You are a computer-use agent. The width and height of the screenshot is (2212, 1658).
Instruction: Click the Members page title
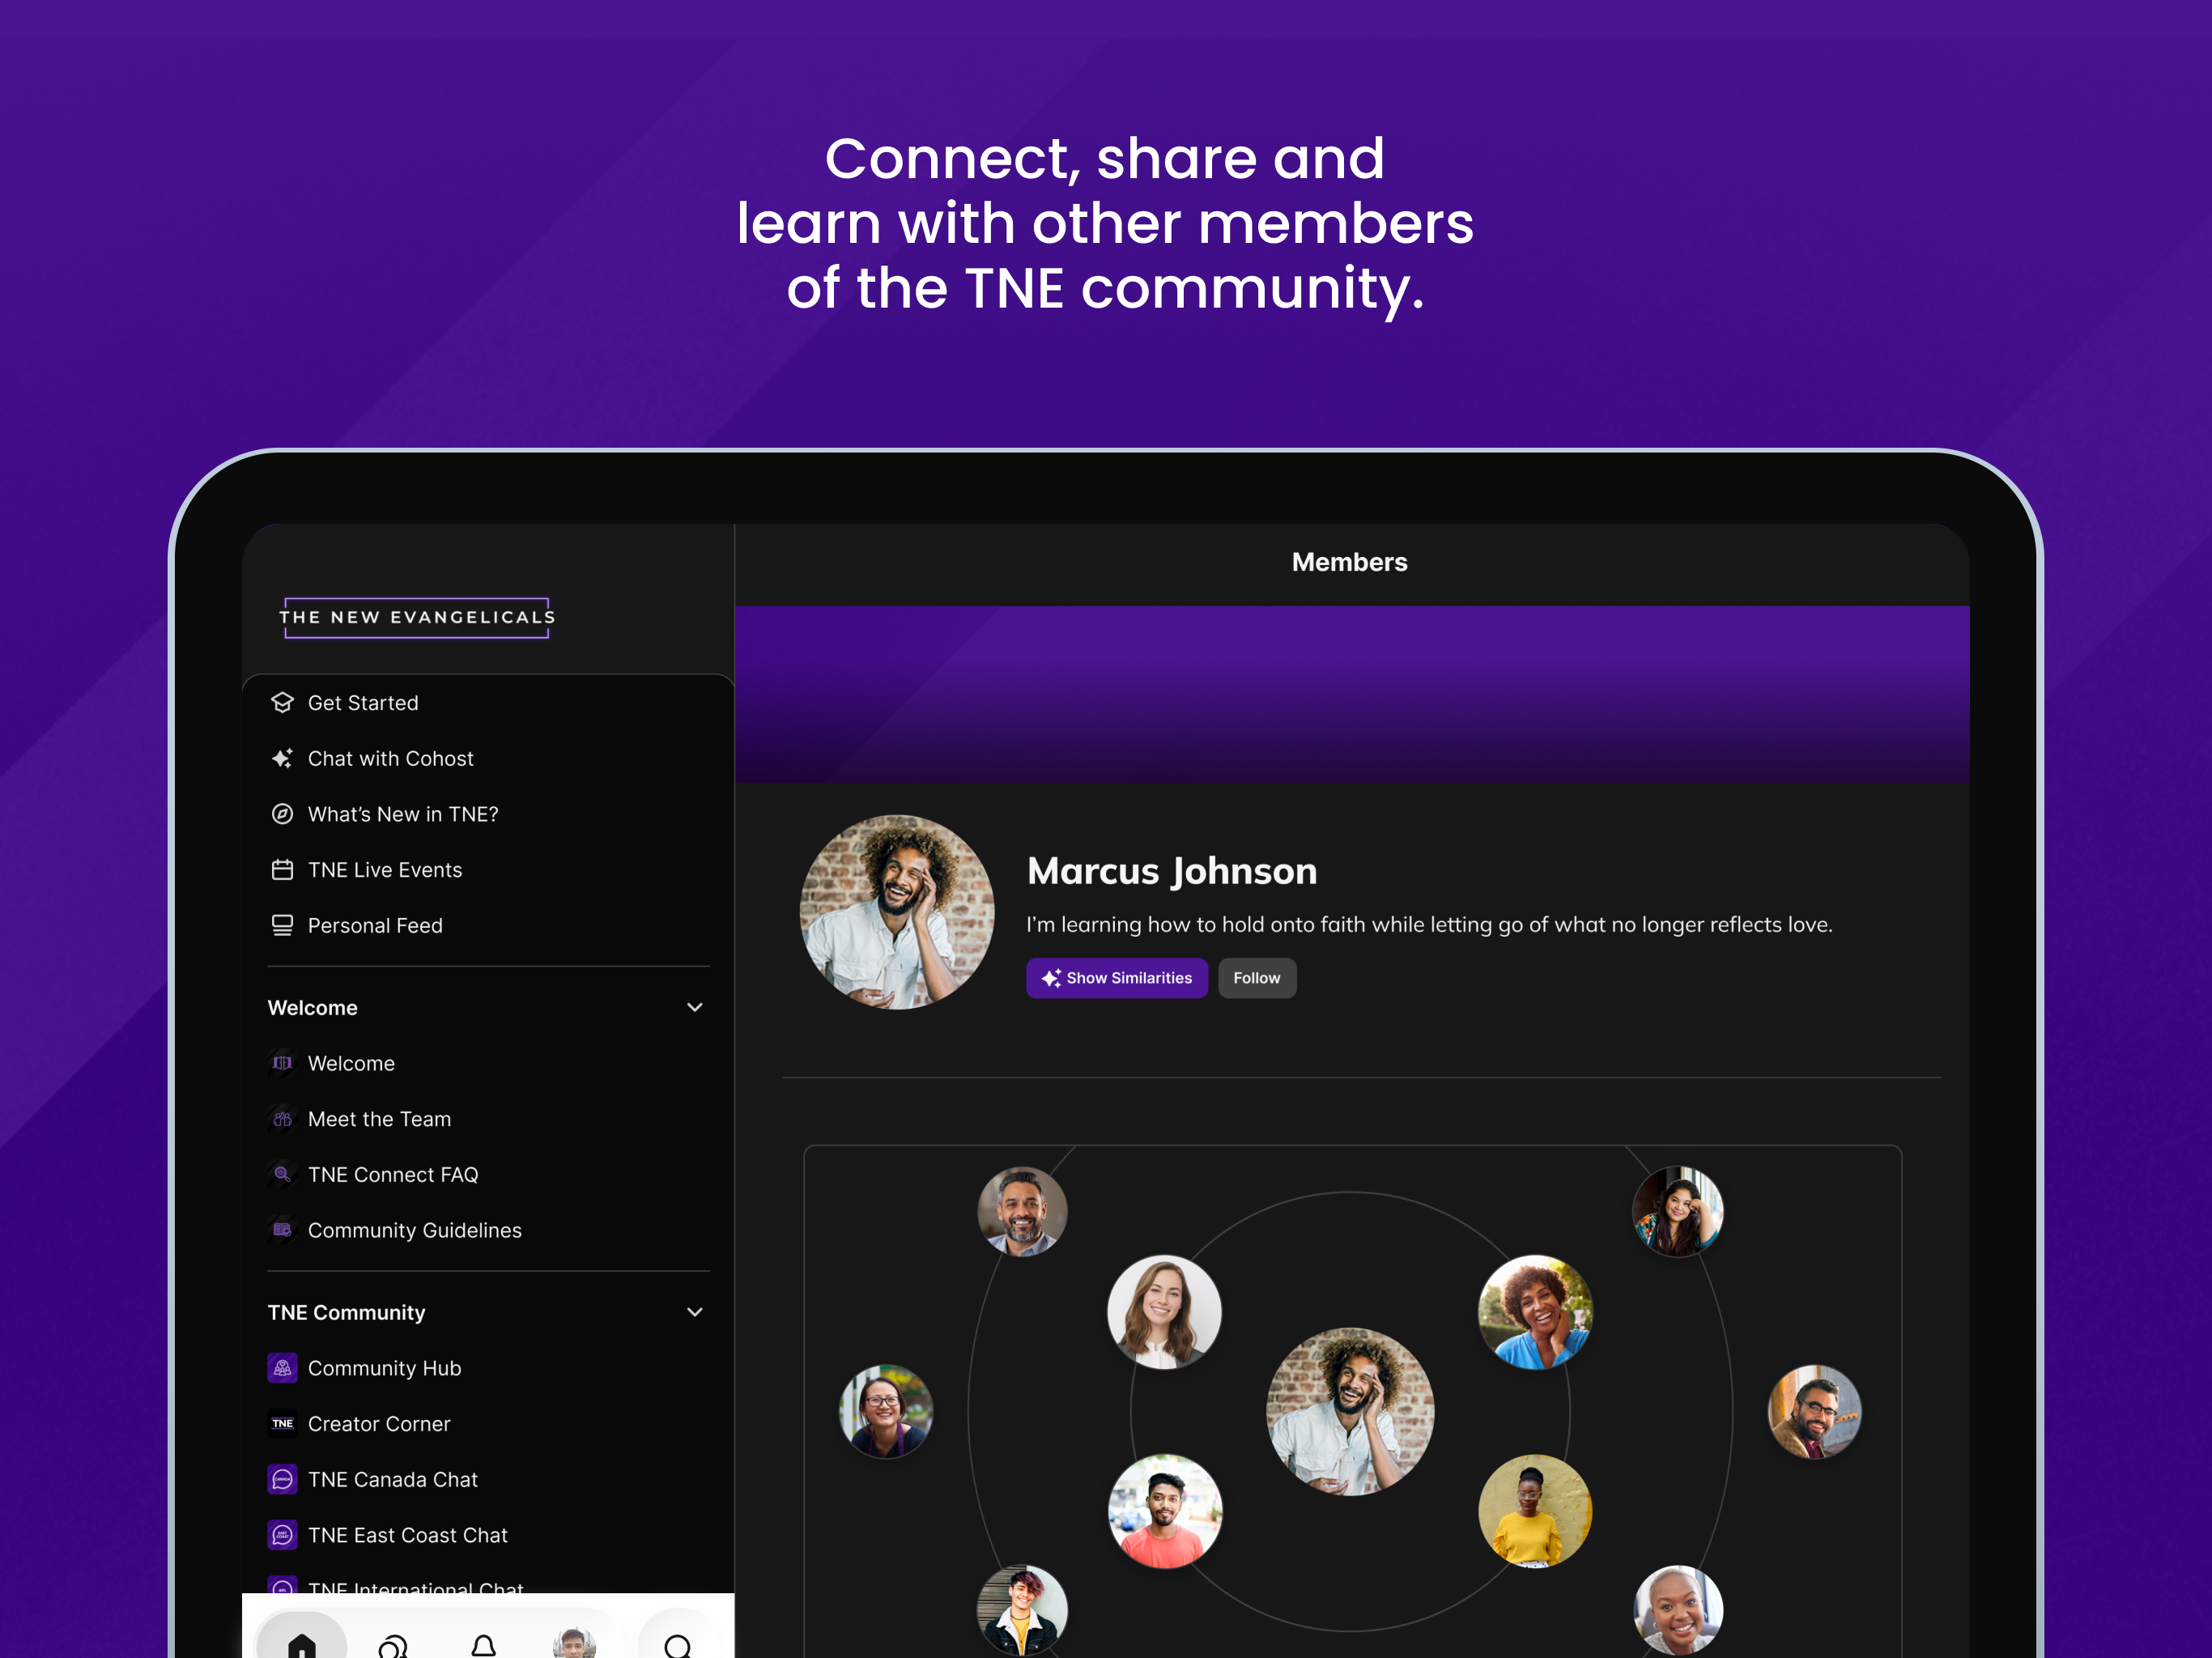pyautogui.click(x=1350, y=562)
